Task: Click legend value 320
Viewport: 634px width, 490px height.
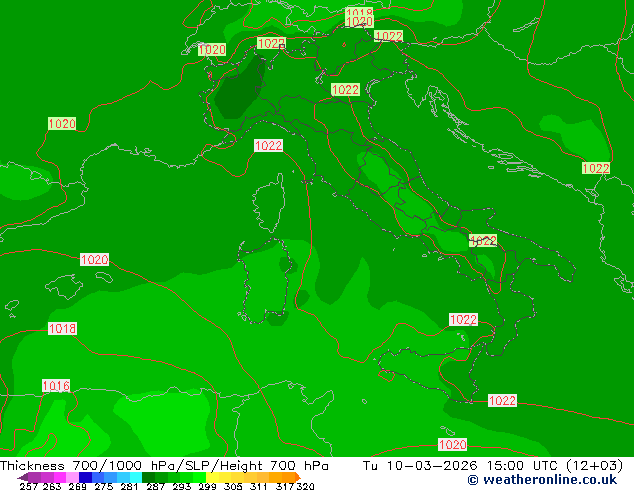Action: (x=305, y=486)
